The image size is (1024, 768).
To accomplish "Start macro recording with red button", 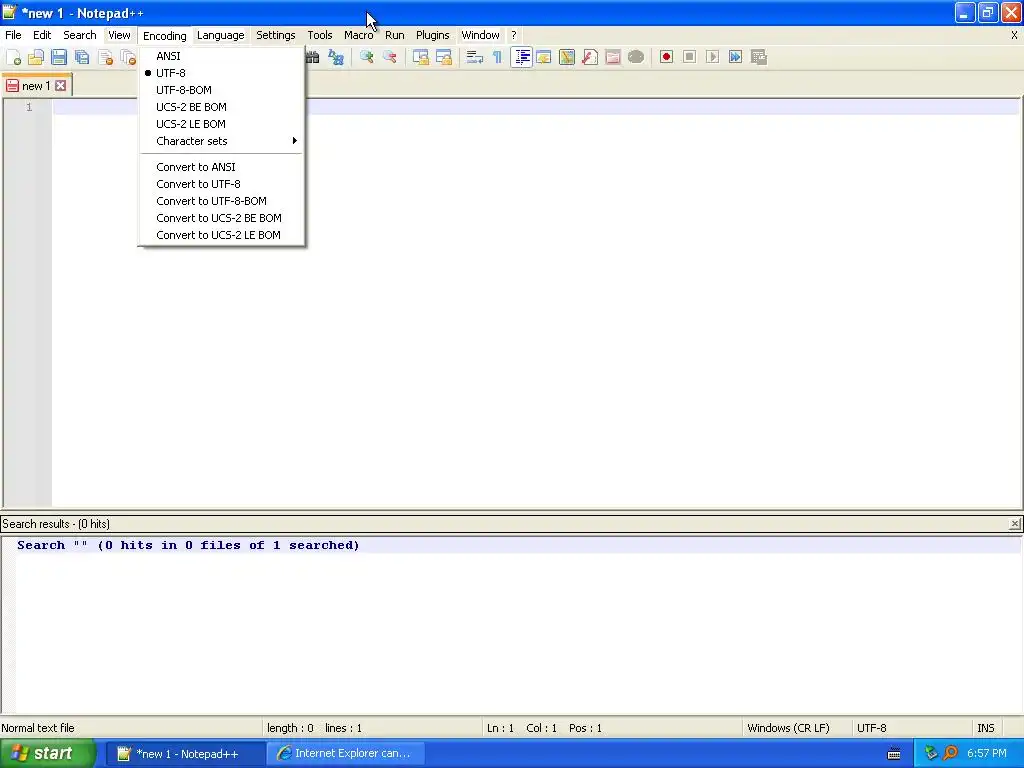I will (x=666, y=57).
